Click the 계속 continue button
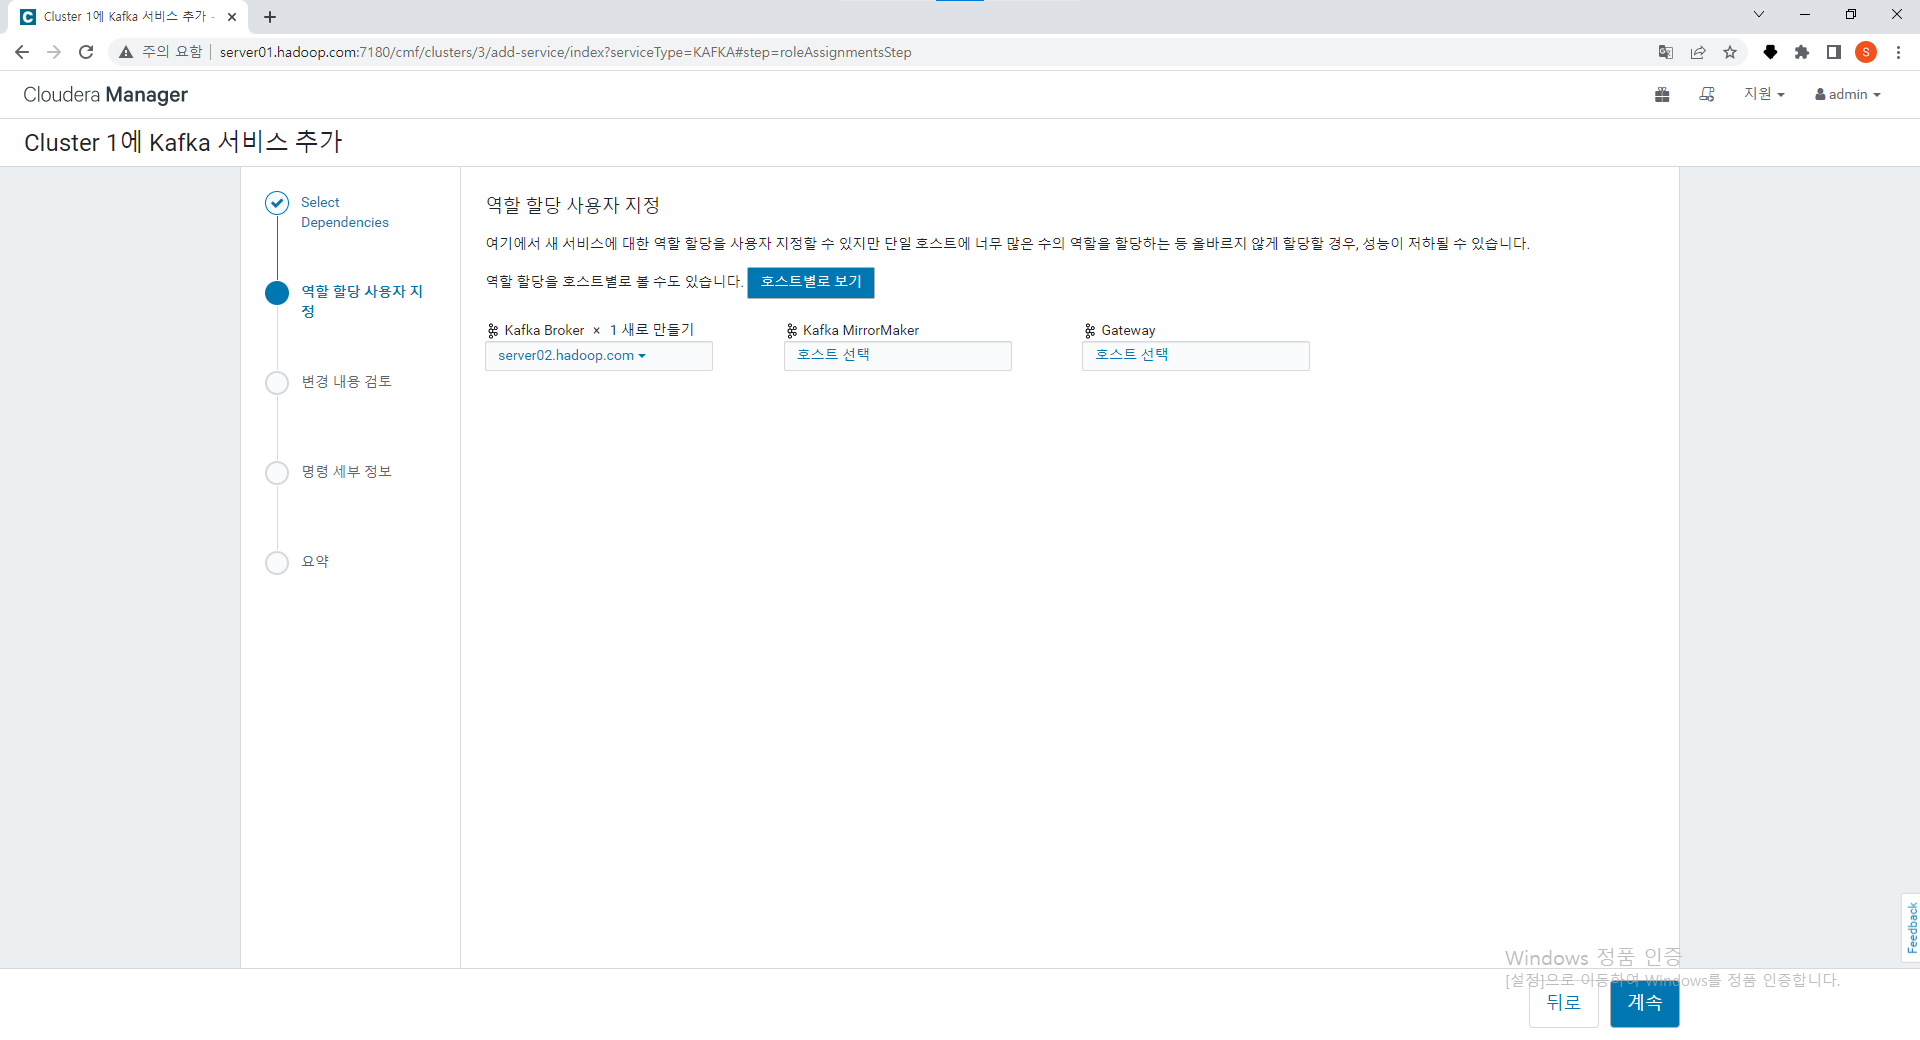This screenshot has width=1920, height=1040. 1645,1003
